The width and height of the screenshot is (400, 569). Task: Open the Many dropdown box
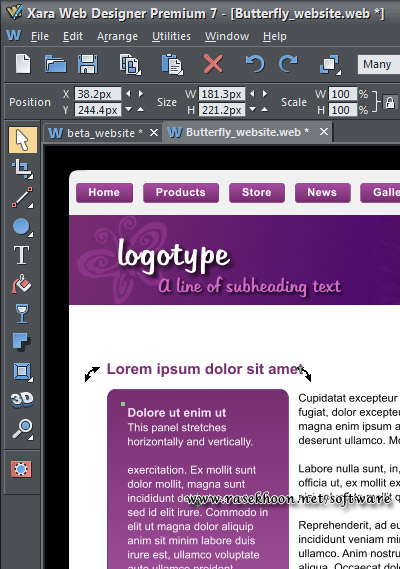379,64
